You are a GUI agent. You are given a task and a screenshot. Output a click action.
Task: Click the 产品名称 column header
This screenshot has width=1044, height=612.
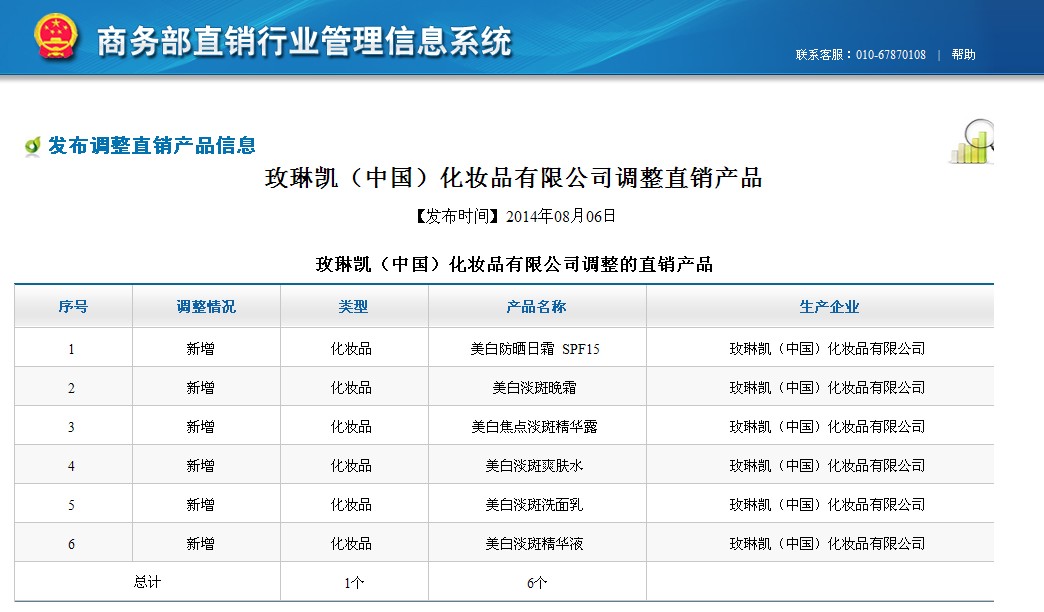point(536,306)
